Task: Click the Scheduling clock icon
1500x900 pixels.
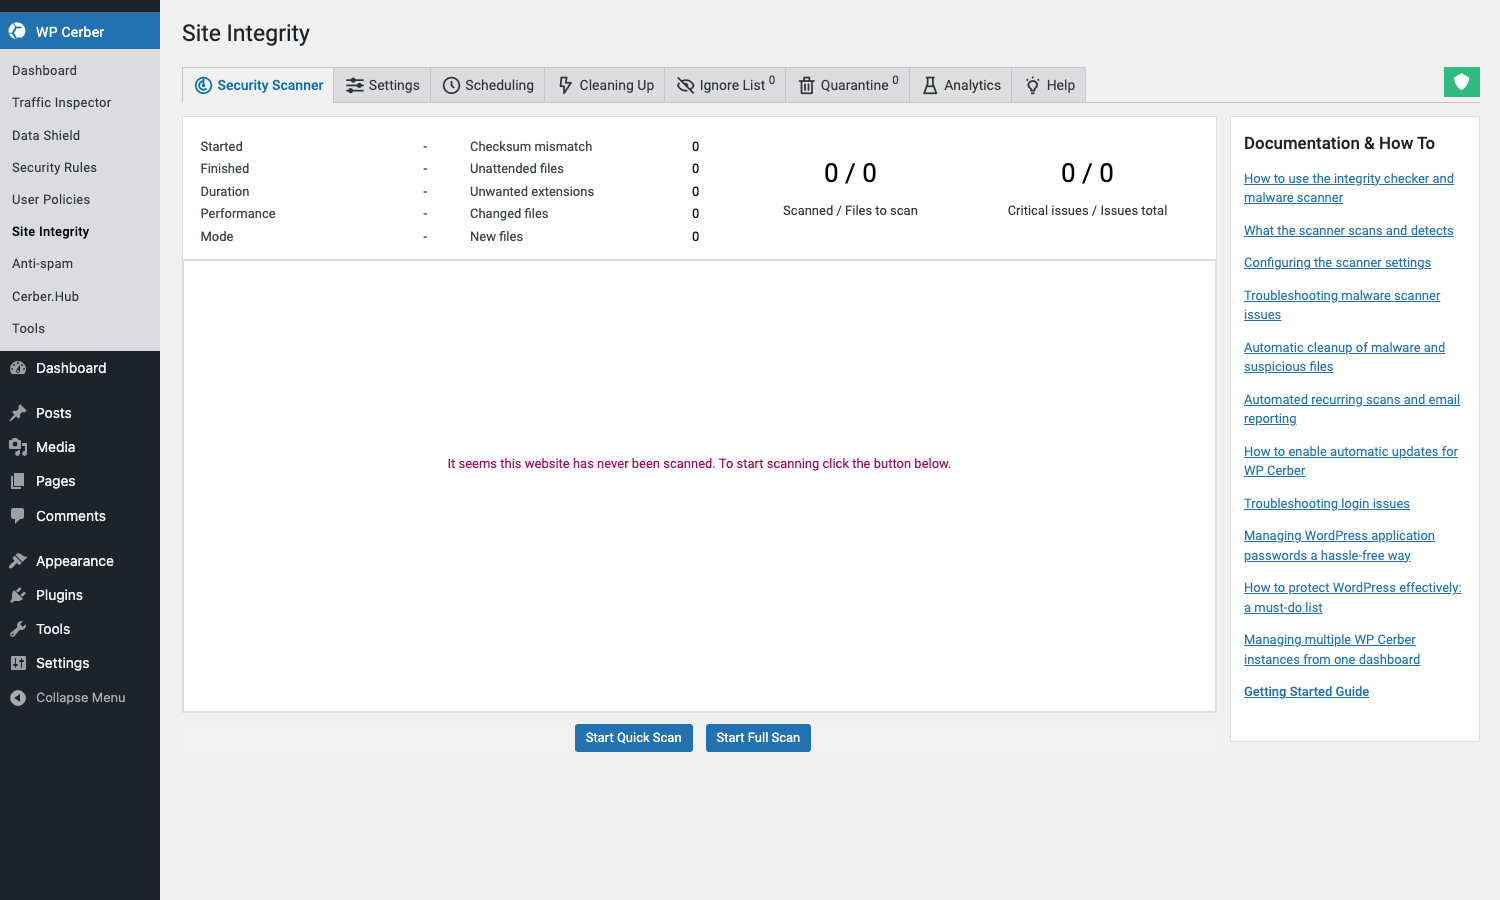Action: pyautogui.click(x=451, y=85)
